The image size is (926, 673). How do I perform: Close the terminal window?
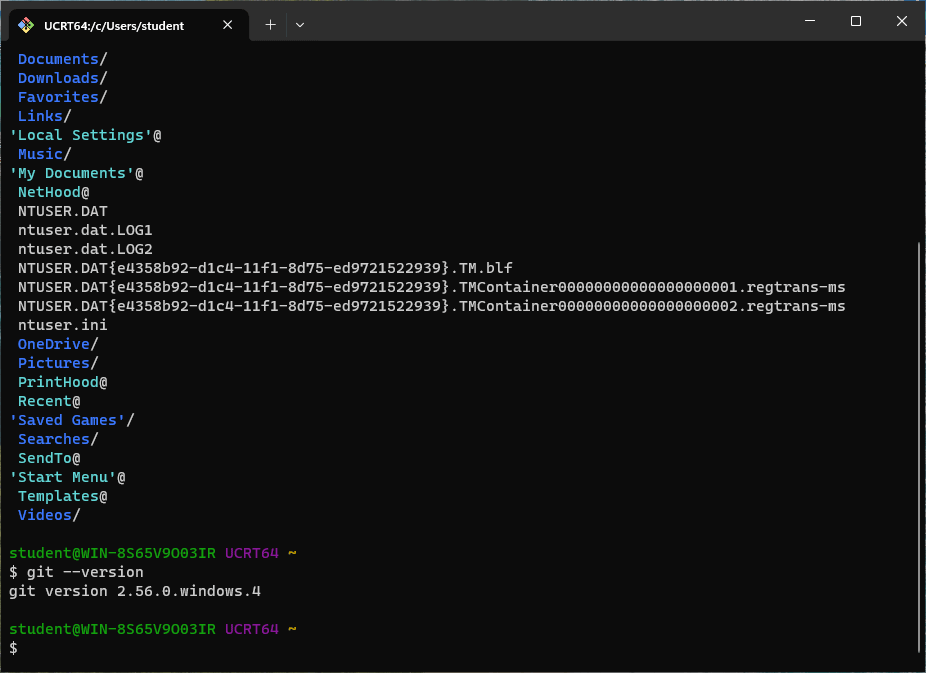[902, 21]
